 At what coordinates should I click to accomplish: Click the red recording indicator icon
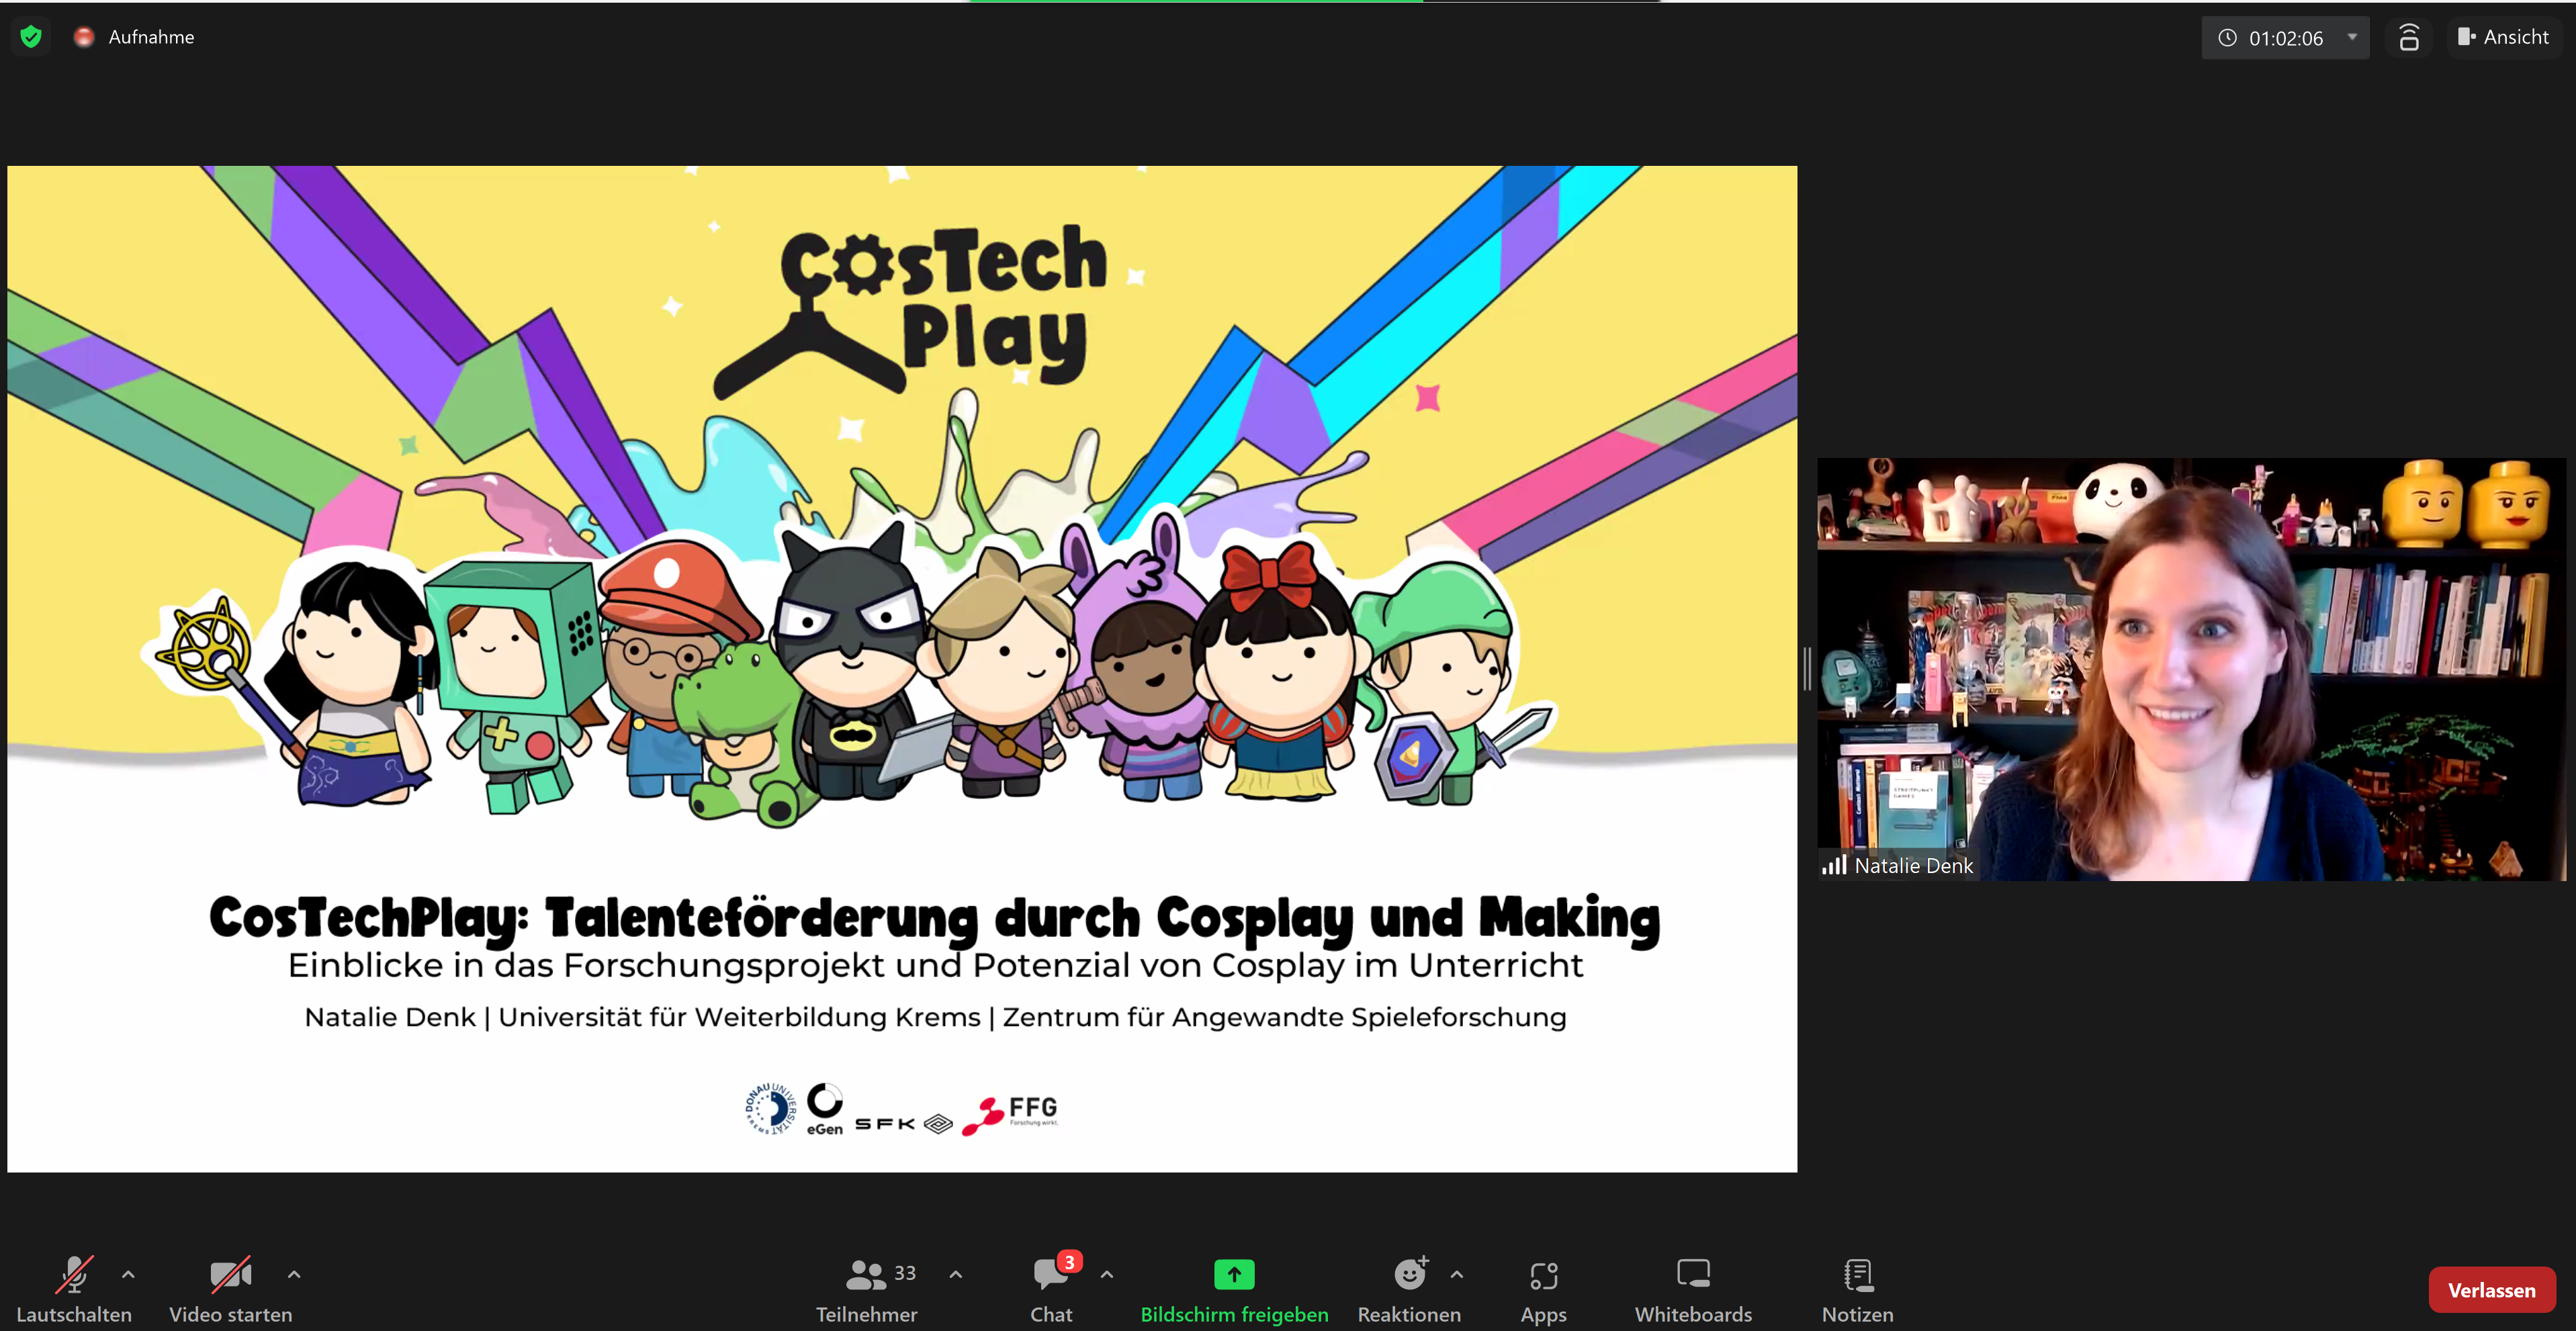84,37
